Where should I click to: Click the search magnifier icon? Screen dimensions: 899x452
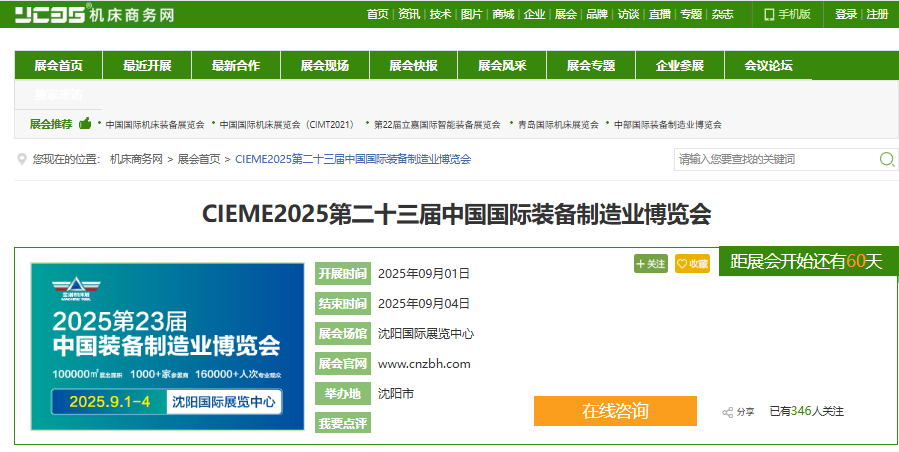point(886,159)
